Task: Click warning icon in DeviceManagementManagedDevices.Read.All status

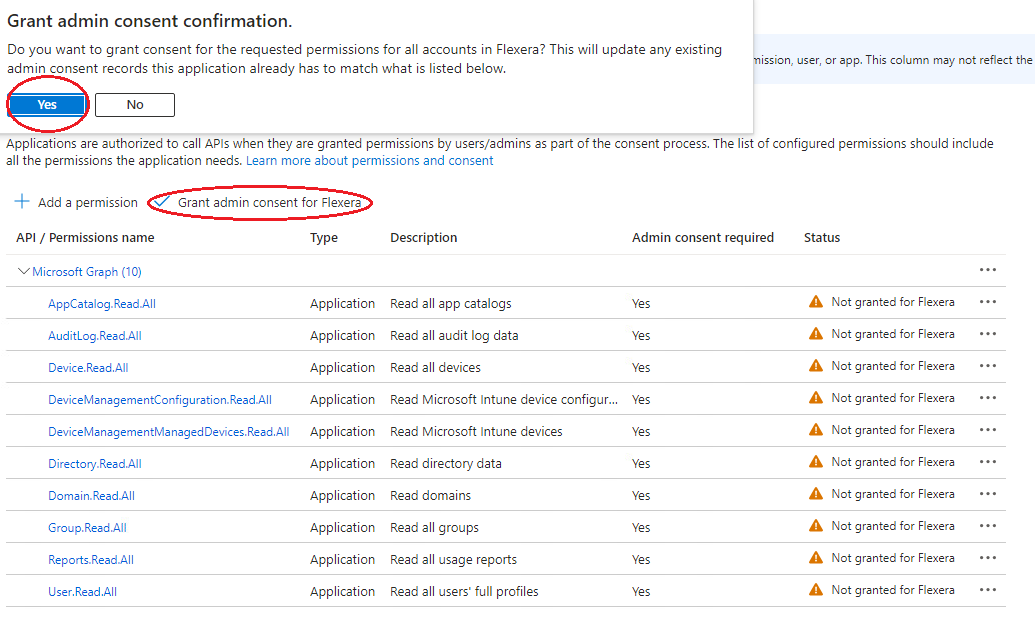Action: click(x=816, y=430)
